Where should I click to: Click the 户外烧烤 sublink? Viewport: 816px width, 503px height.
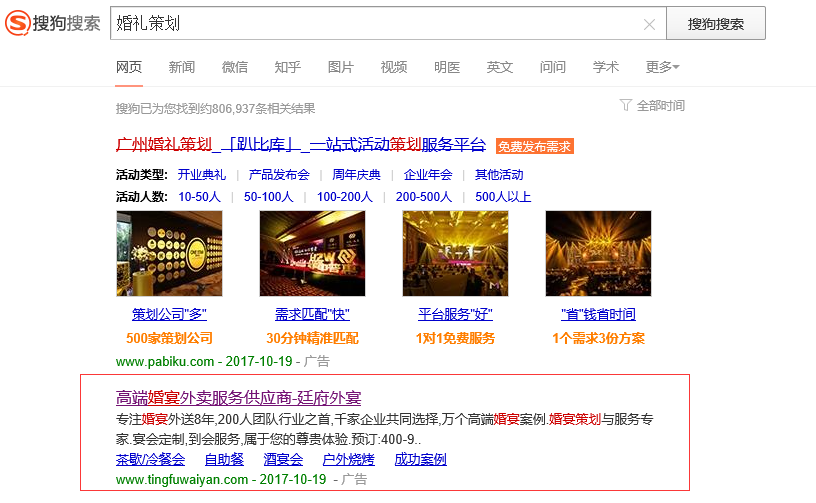click(x=348, y=460)
